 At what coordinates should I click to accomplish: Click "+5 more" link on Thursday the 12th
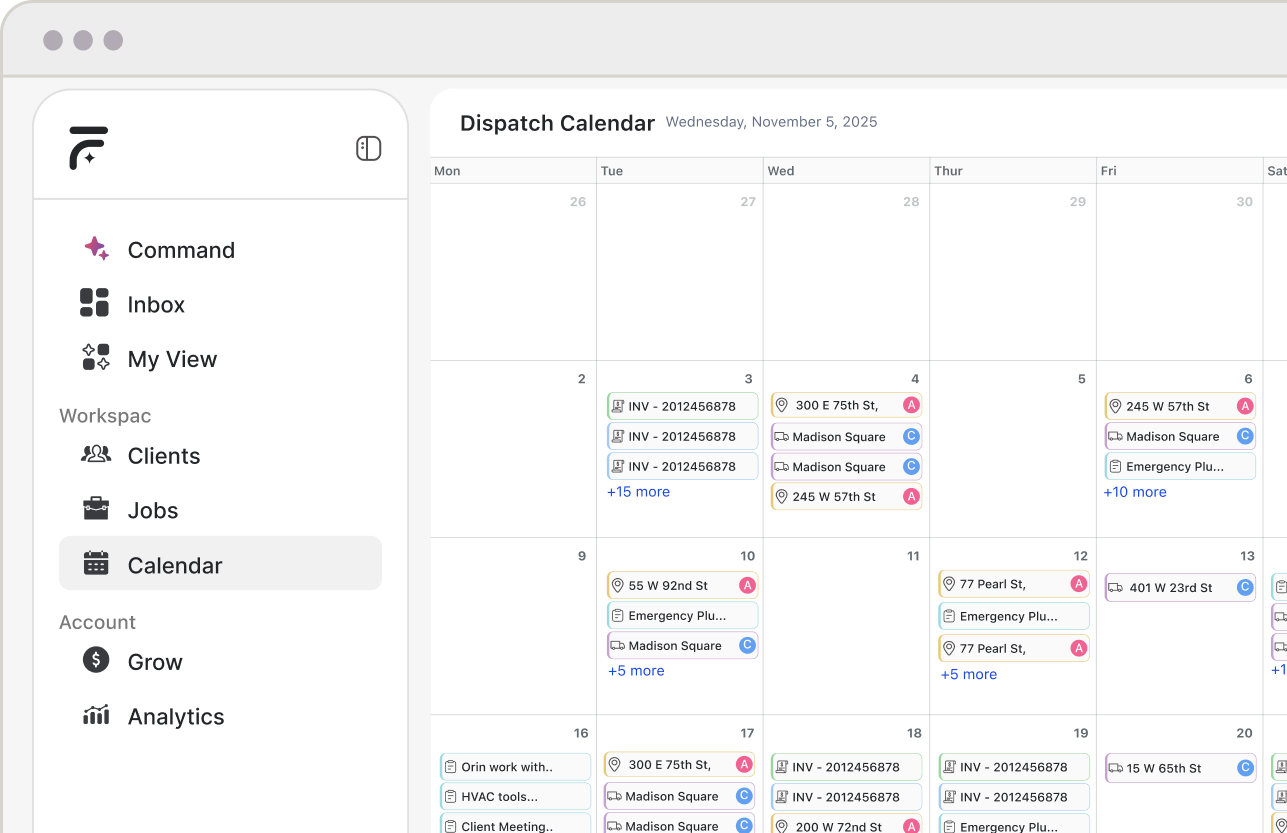(x=968, y=674)
